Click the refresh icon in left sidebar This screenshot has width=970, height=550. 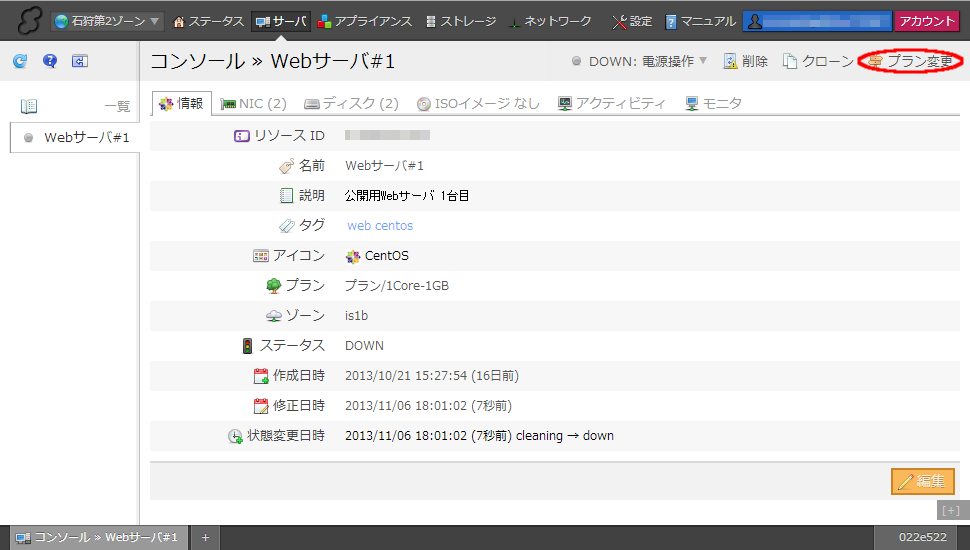coord(20,61)
